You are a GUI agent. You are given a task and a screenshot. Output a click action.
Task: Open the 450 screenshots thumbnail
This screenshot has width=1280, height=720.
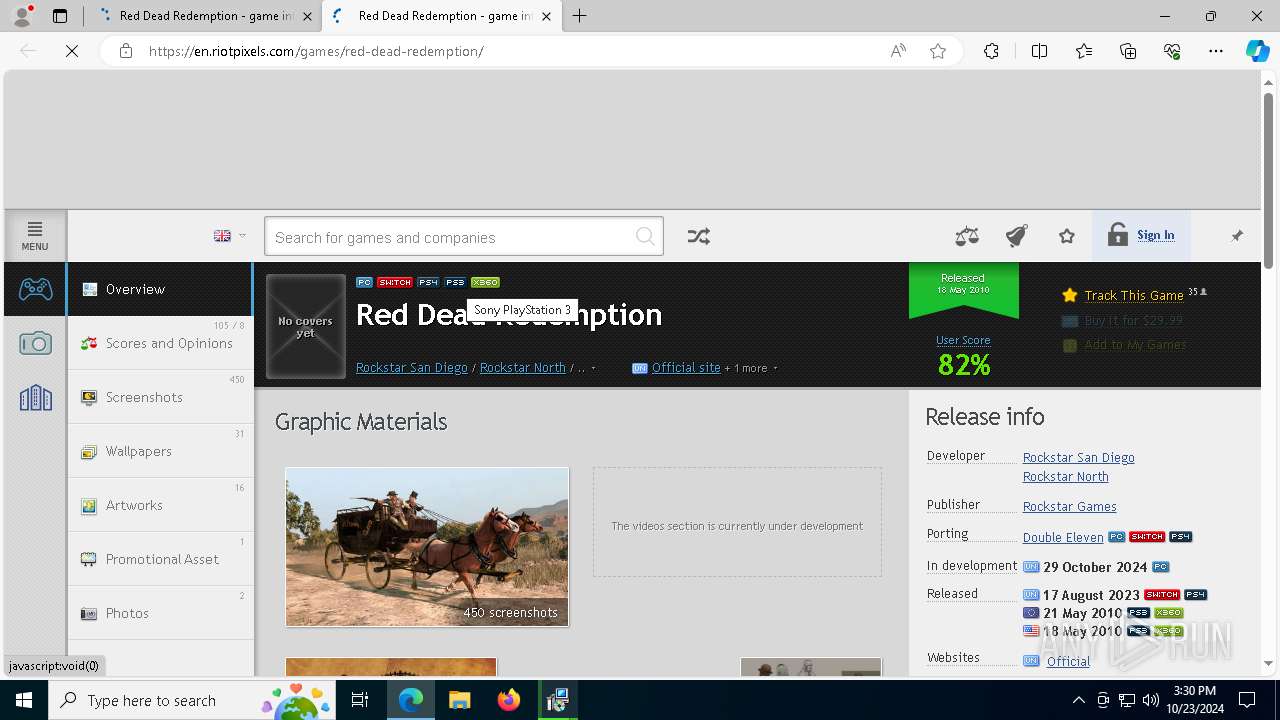click(x=427, y=547)
